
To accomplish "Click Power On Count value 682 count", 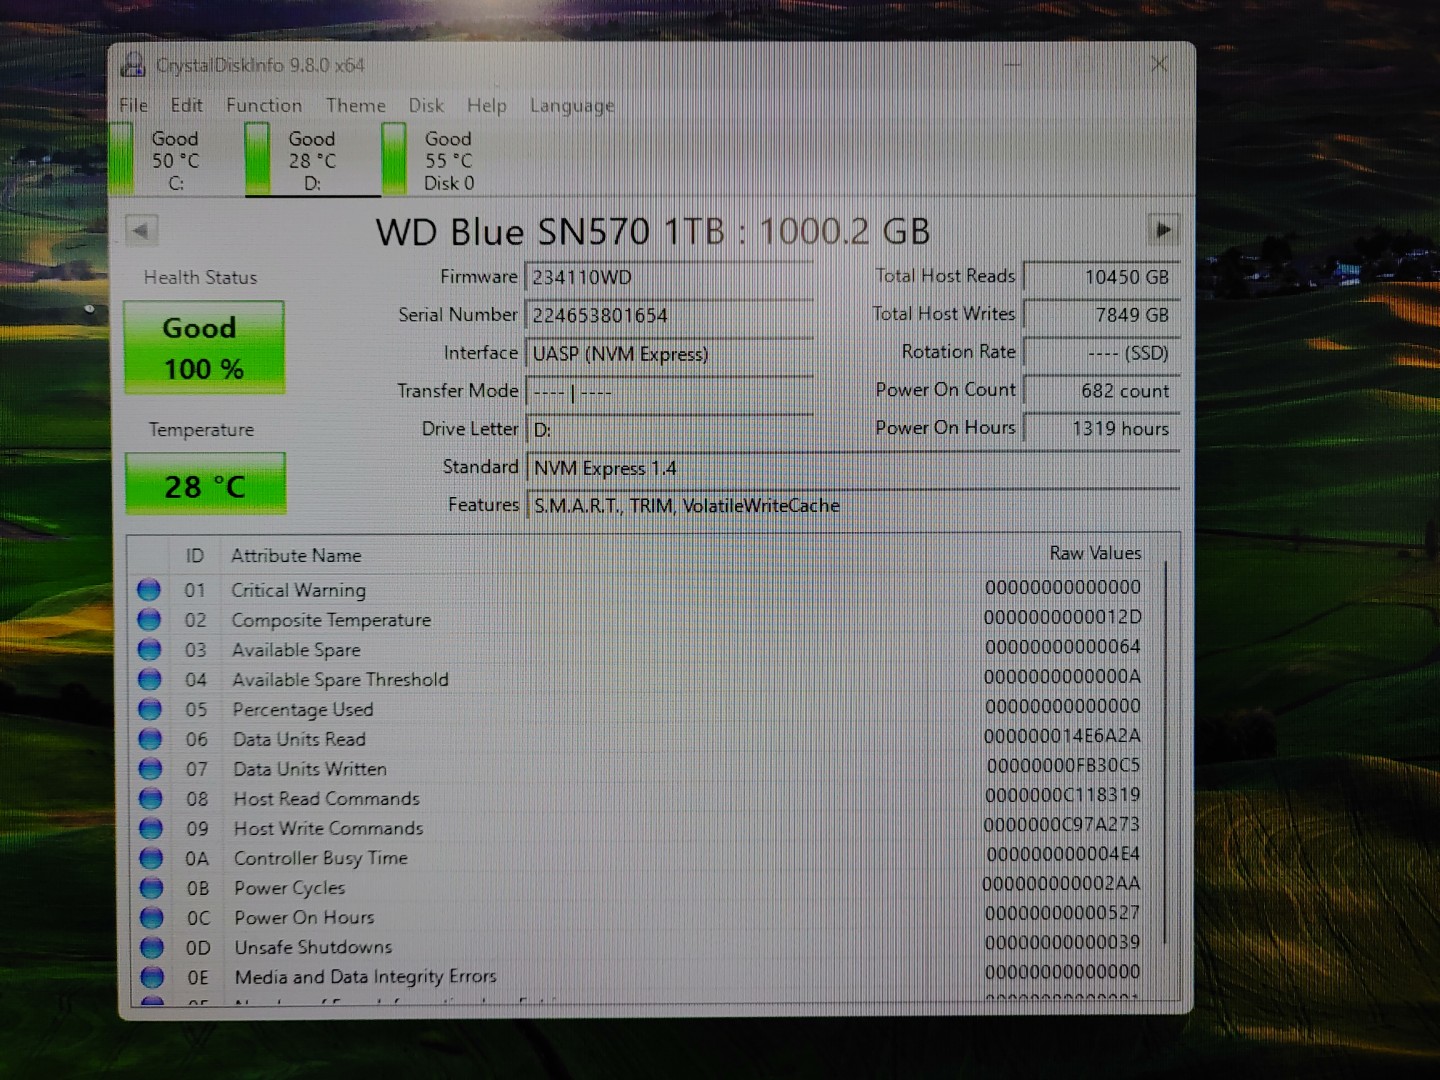I will (x=1102, y=390).
